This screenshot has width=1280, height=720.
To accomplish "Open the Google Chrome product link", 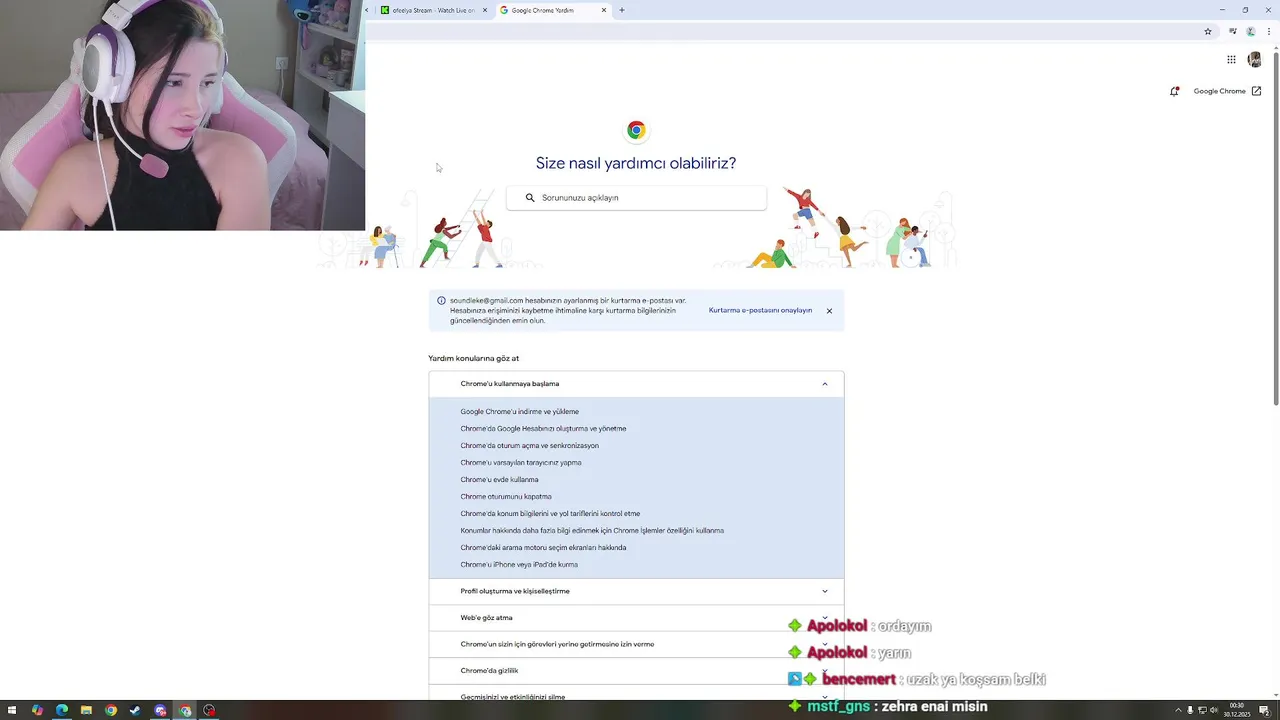I will click(x=1219, y=91).
